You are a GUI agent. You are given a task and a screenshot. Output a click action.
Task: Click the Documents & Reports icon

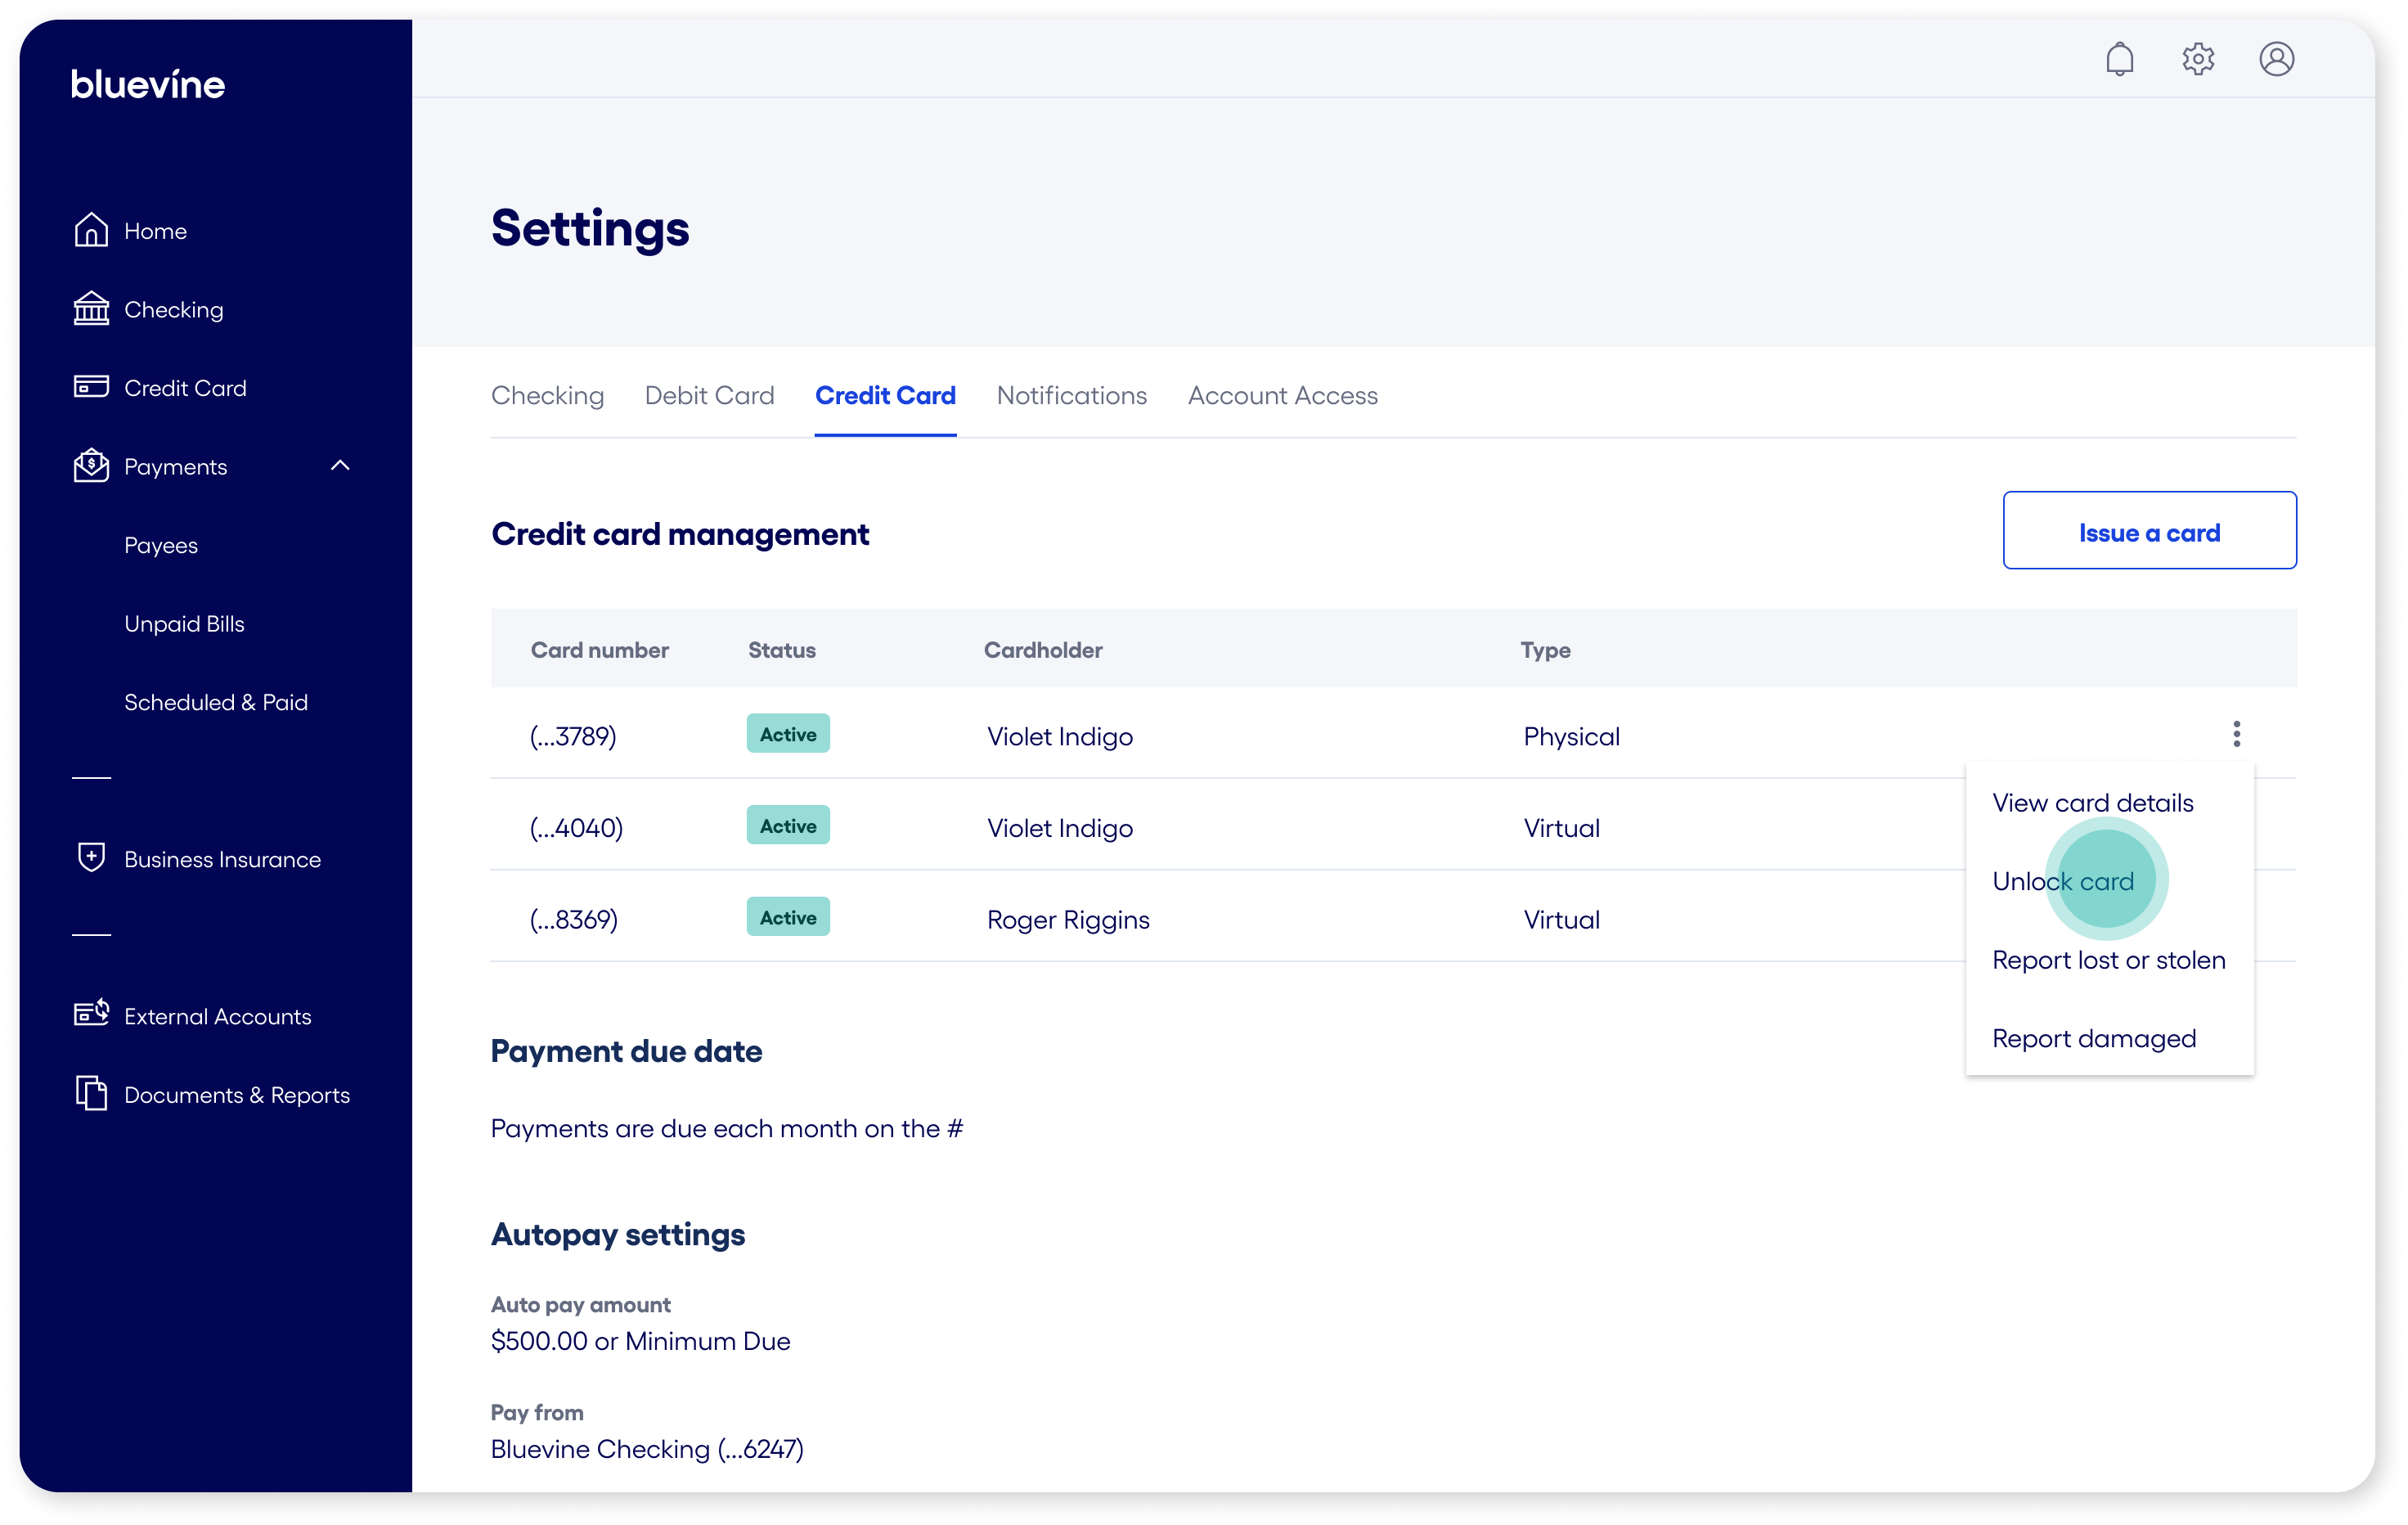91,1093
